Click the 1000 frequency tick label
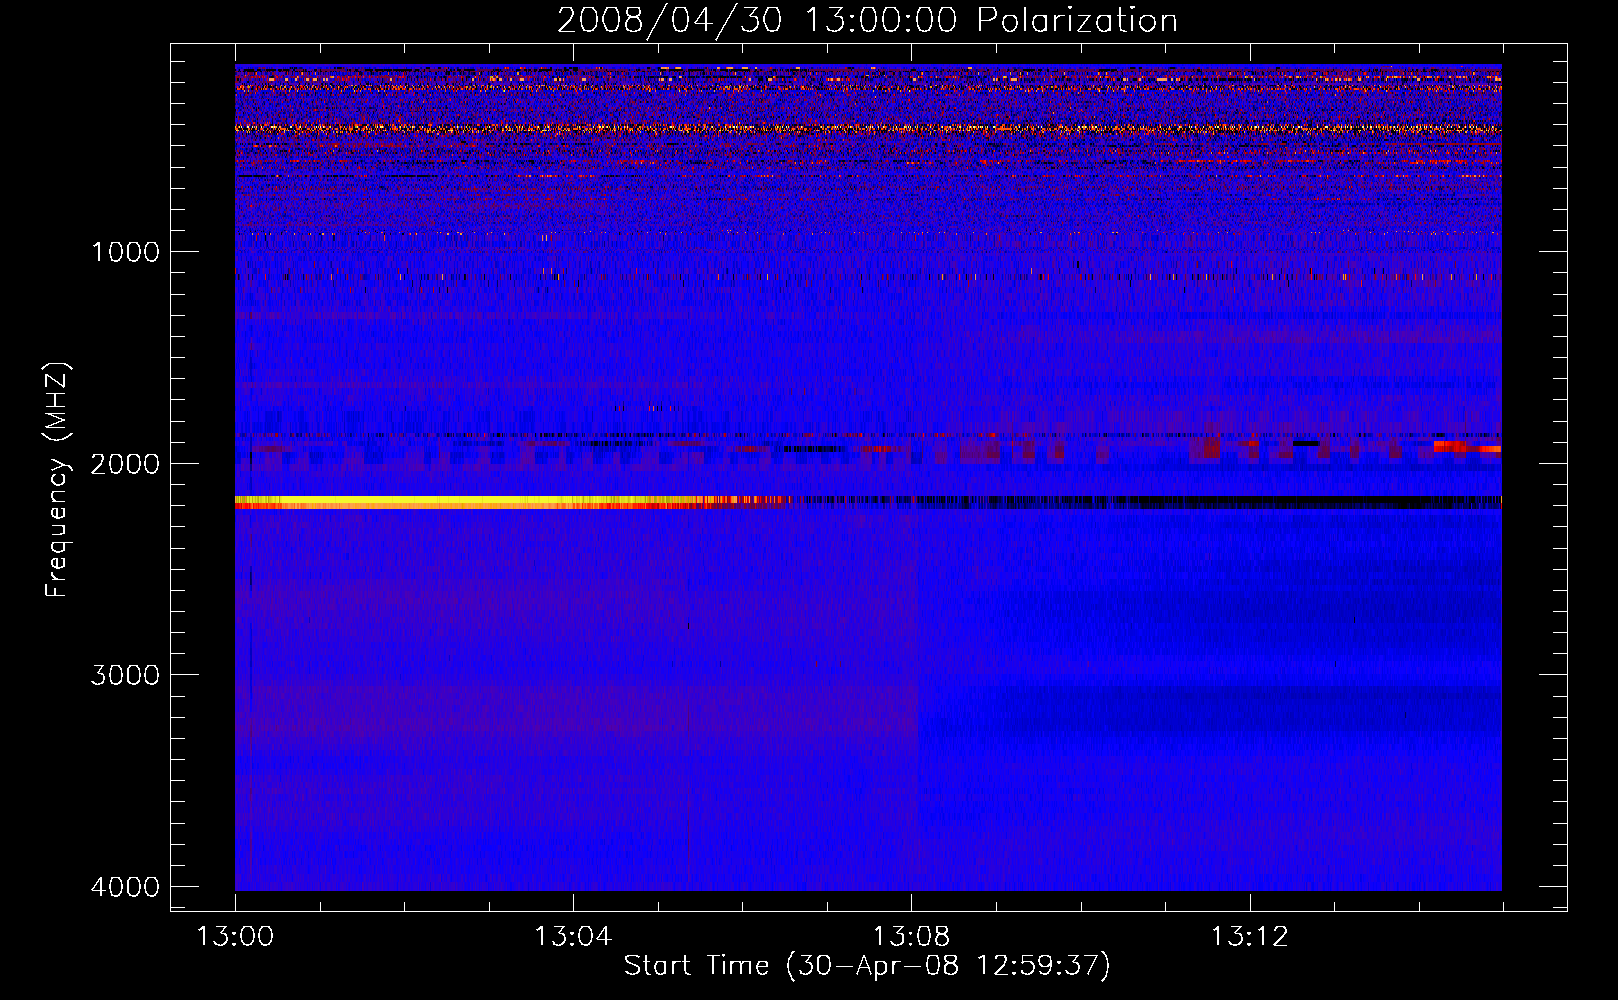 (x=125, y=252)
